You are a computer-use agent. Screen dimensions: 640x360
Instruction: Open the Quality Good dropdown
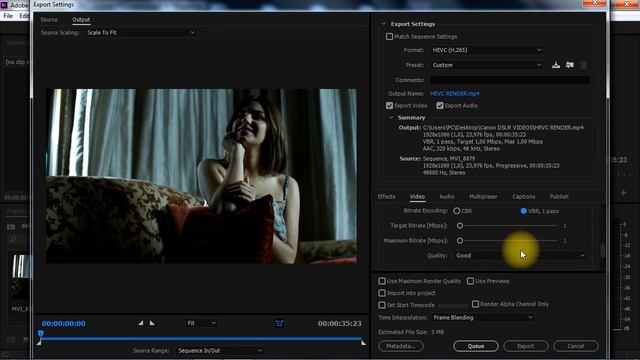(x=520, y=256)
